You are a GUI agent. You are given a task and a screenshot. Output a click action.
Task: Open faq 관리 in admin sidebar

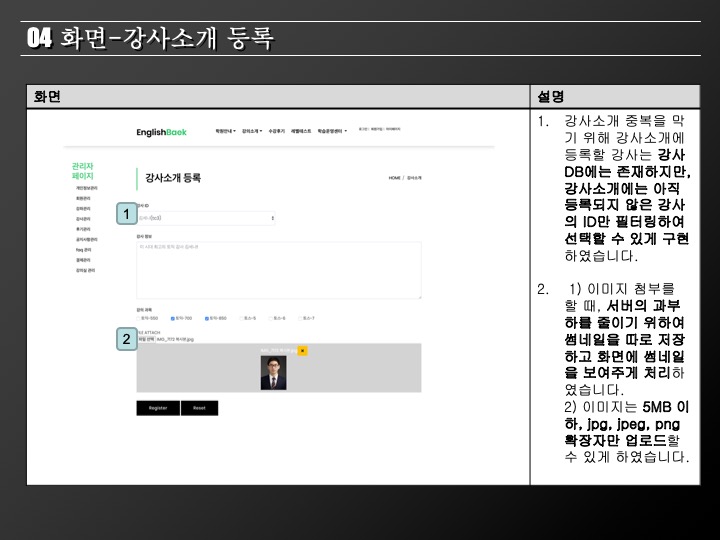84,250
